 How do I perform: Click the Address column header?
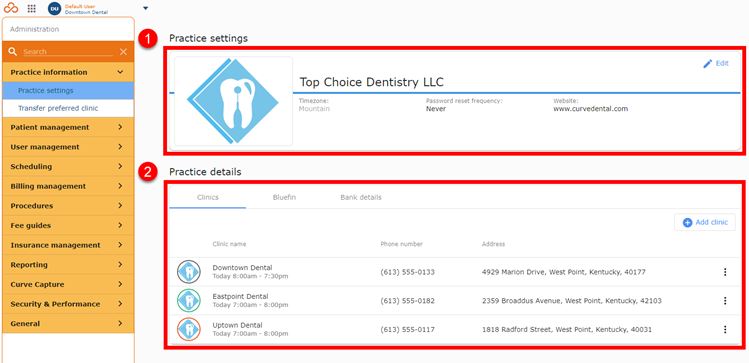(493, 244)
